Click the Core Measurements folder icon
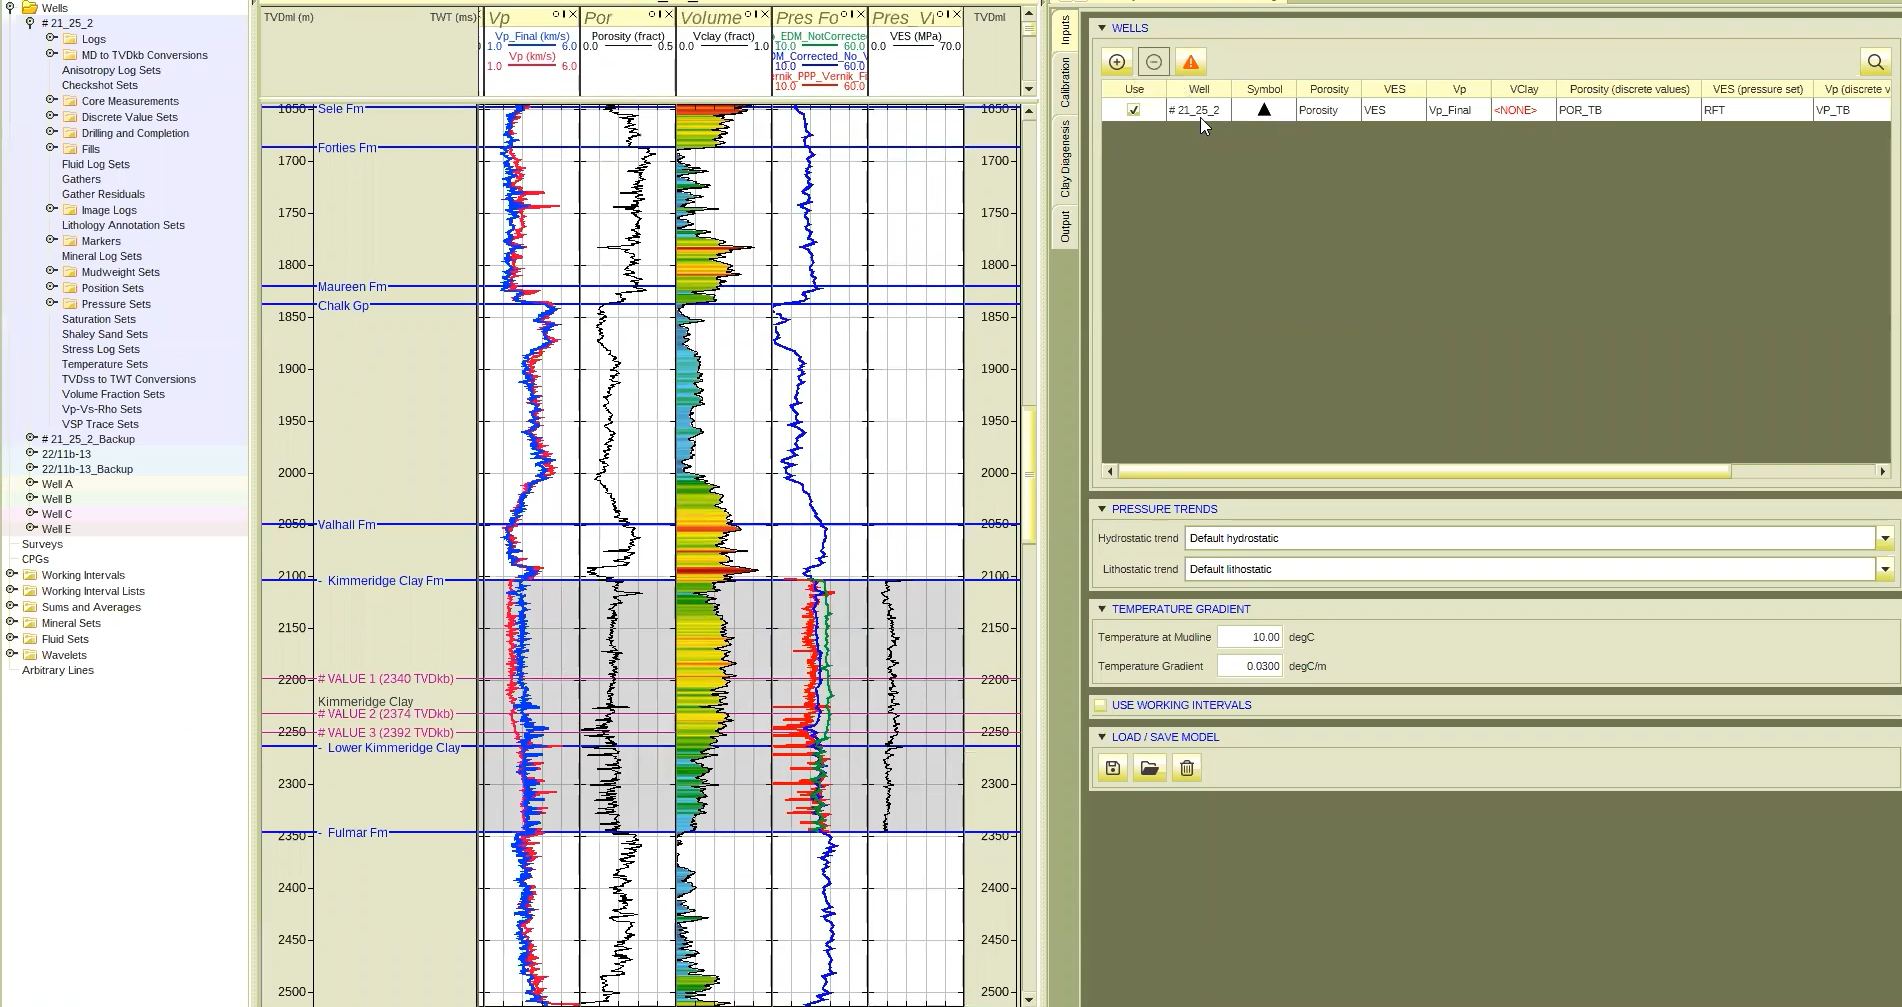Screen dimensions: 1902x1007 70,101
